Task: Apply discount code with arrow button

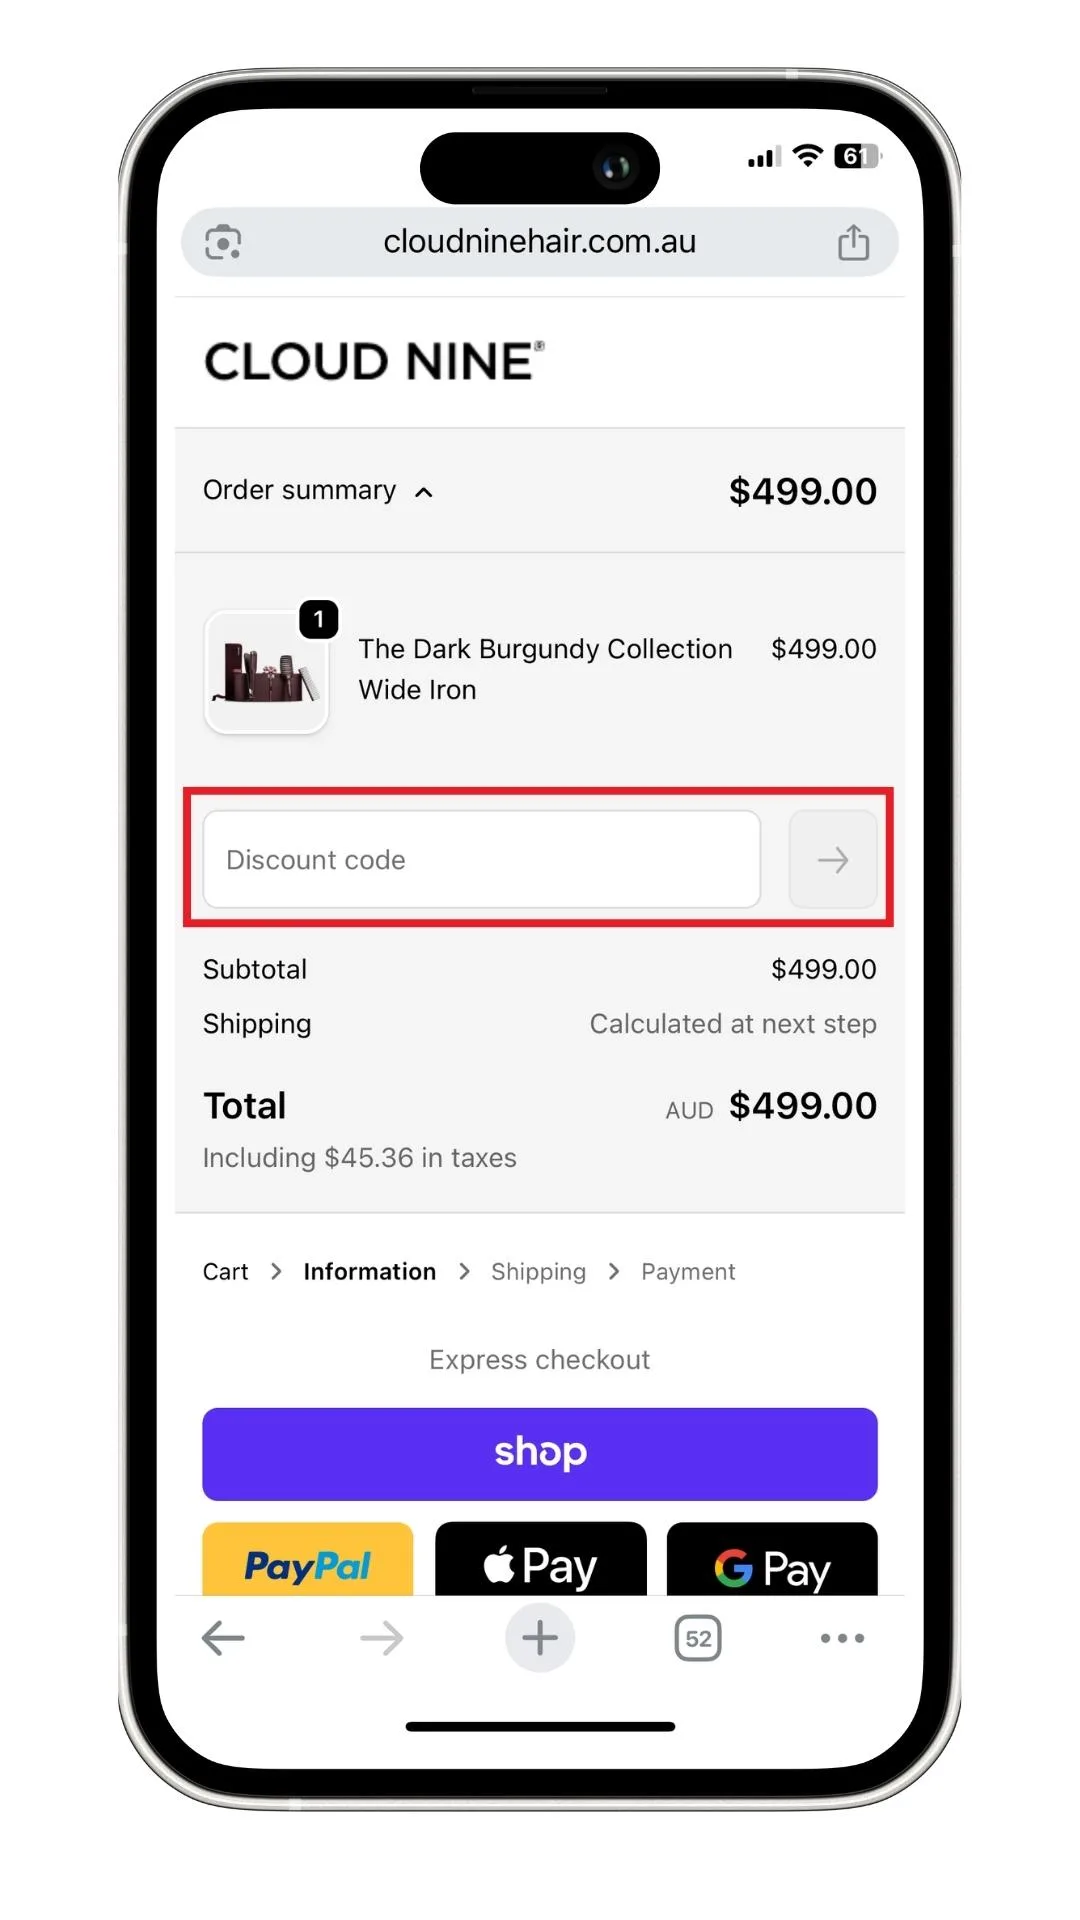Action: pos(833,860)
